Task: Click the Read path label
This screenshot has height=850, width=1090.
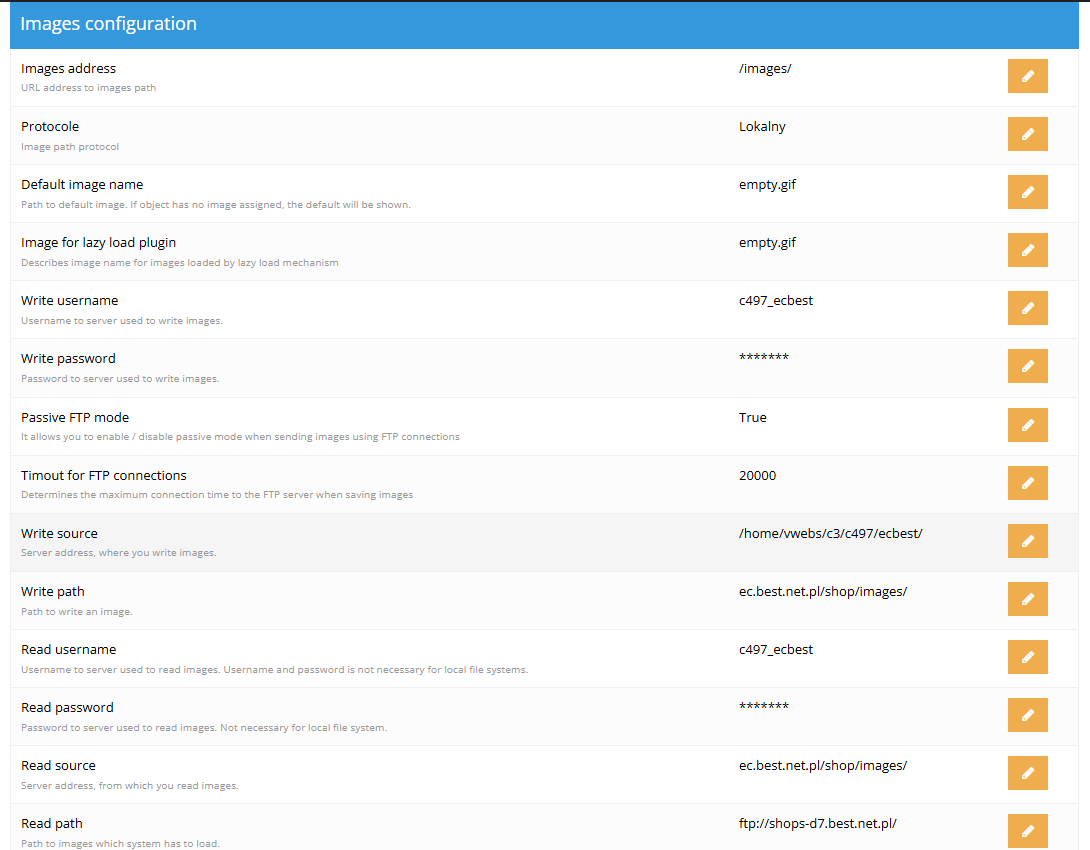Action: point(51,824)
